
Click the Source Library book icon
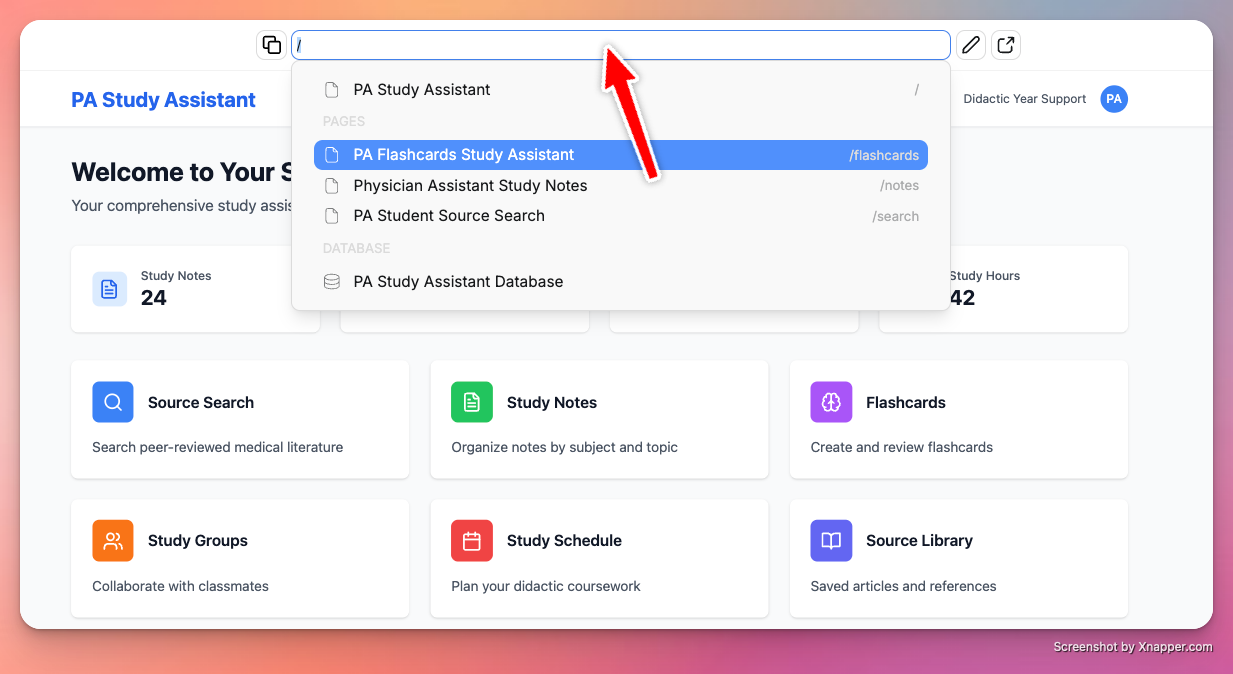831,541
